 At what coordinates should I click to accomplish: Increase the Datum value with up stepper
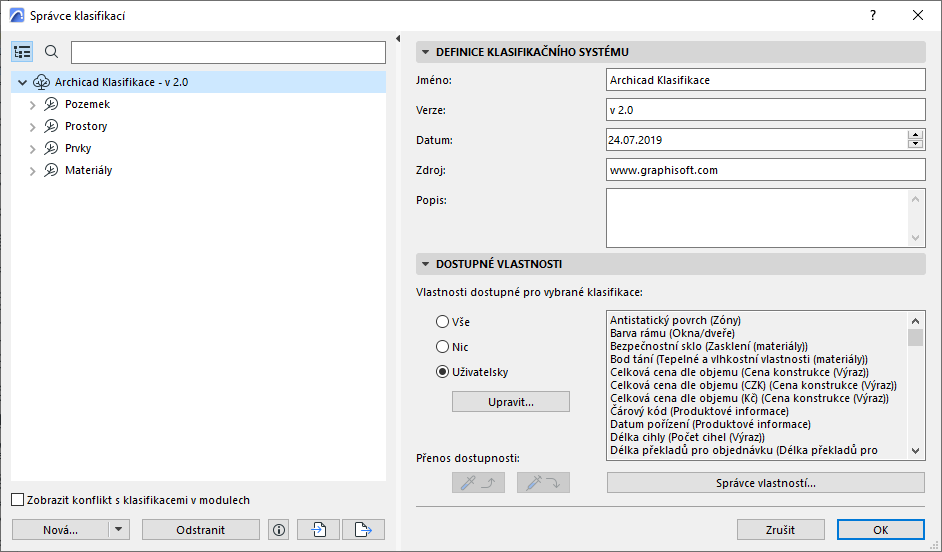[x=916, y=135]
